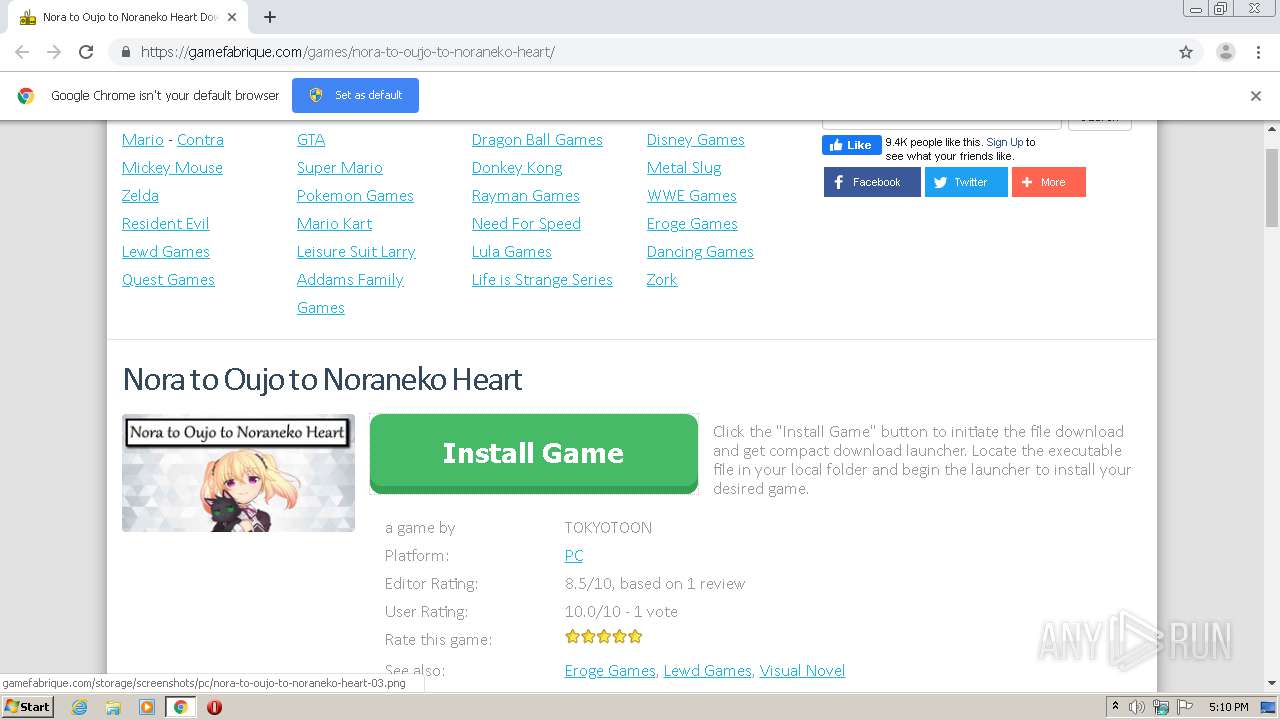Click the browser forward arrow
The height and width of the screenshot is (720, 1280).
click(54, 52)
